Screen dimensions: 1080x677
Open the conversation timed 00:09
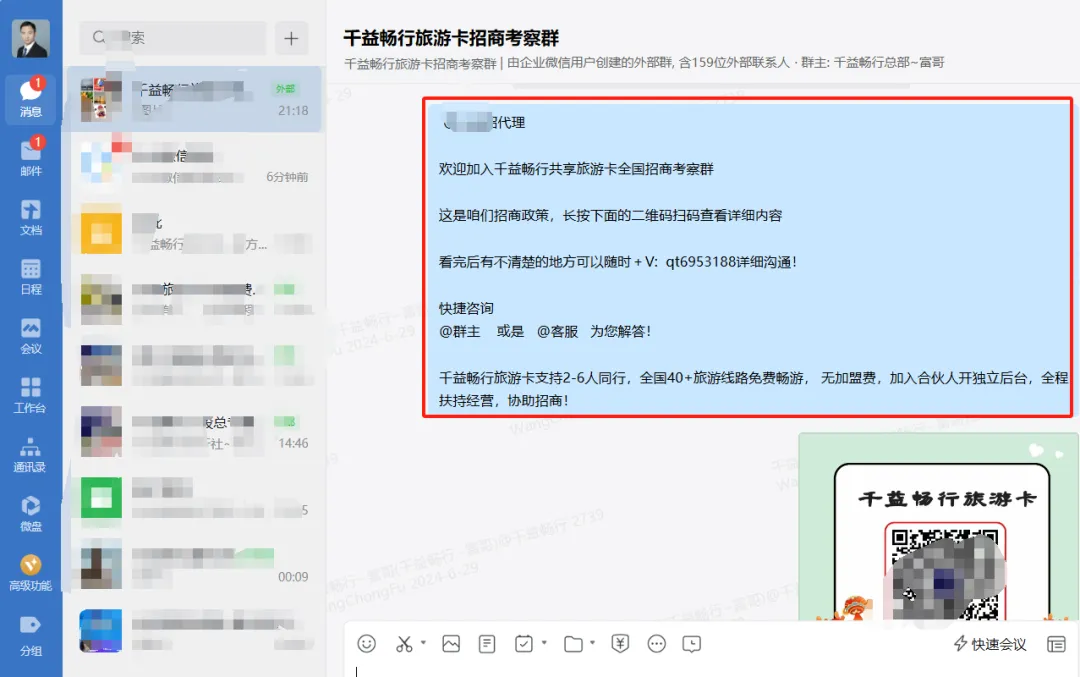point(194,564)
